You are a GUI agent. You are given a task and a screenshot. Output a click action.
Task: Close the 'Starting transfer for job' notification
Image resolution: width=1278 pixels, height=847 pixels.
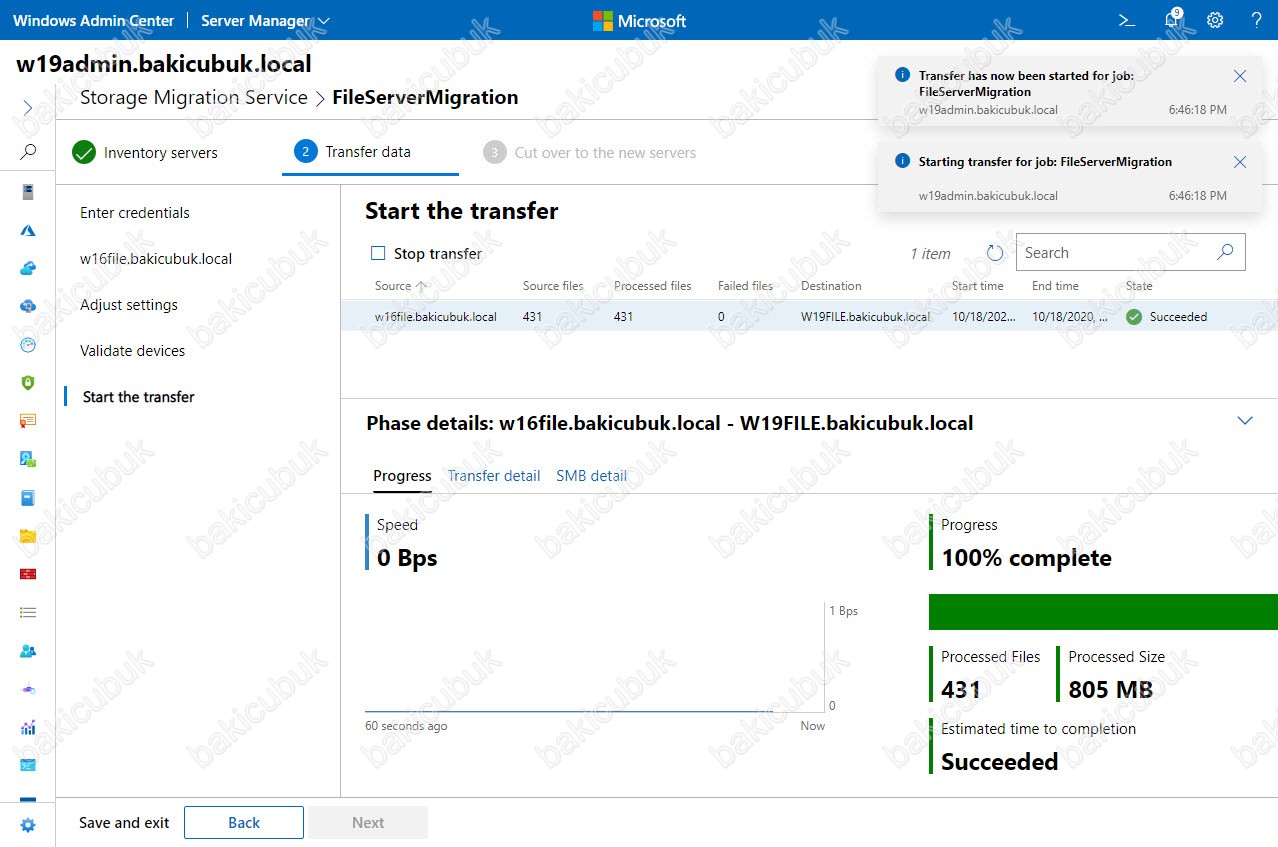(x=1240, y=162)
